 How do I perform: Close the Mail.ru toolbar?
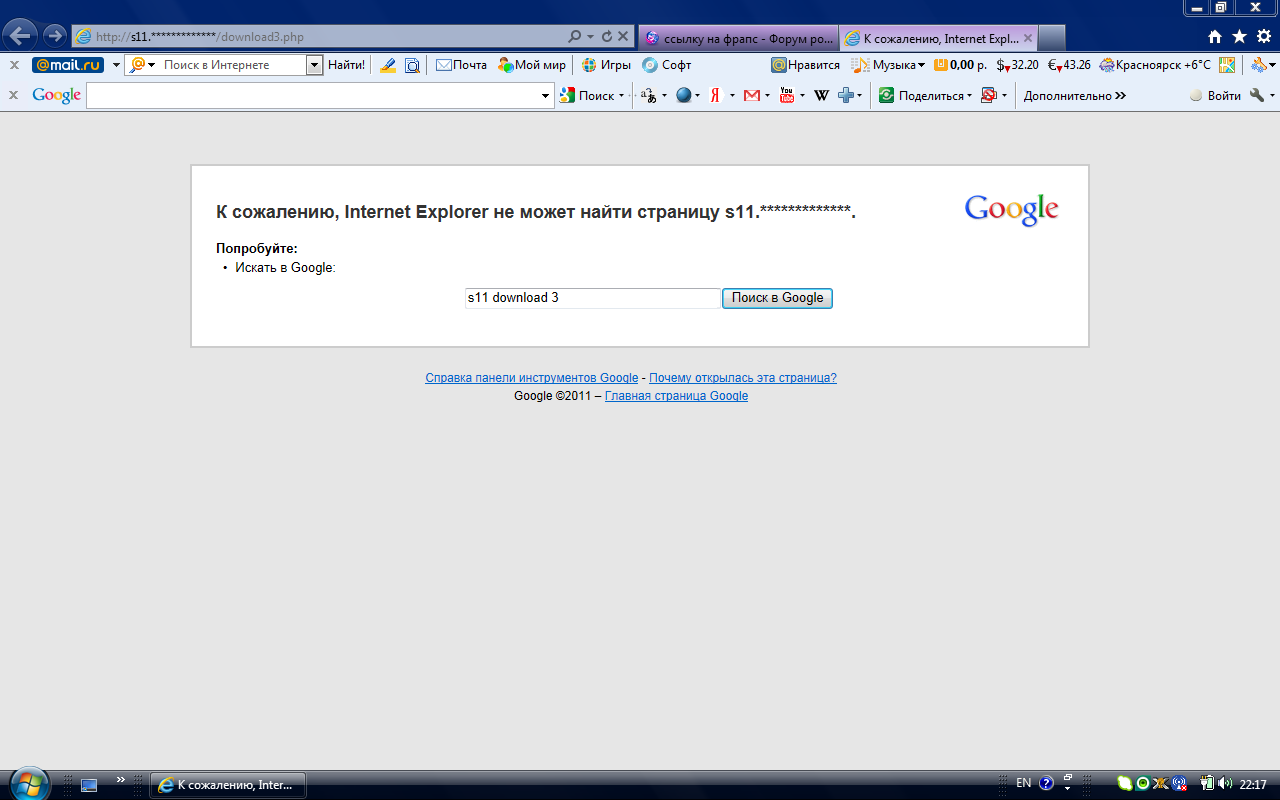(x=14, y=65)
